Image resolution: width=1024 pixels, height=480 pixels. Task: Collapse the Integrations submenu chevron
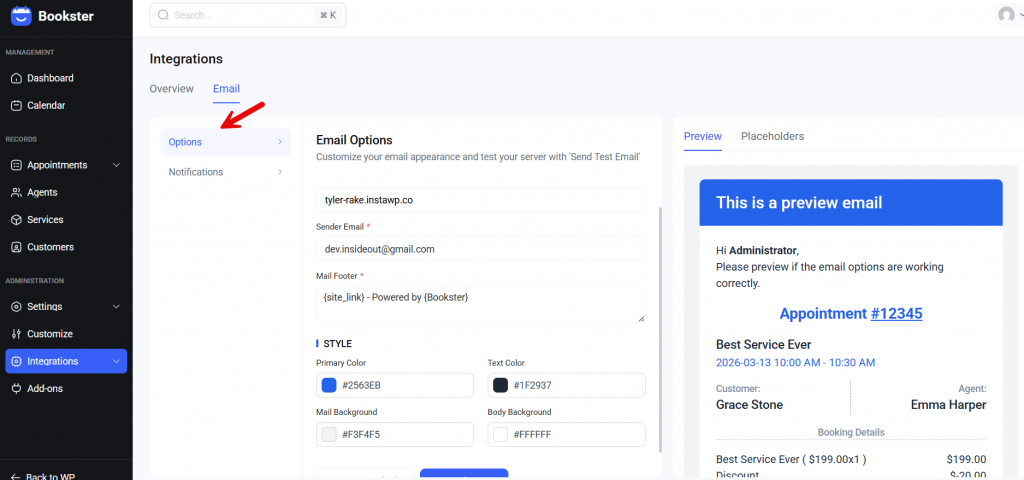(116, 362)
